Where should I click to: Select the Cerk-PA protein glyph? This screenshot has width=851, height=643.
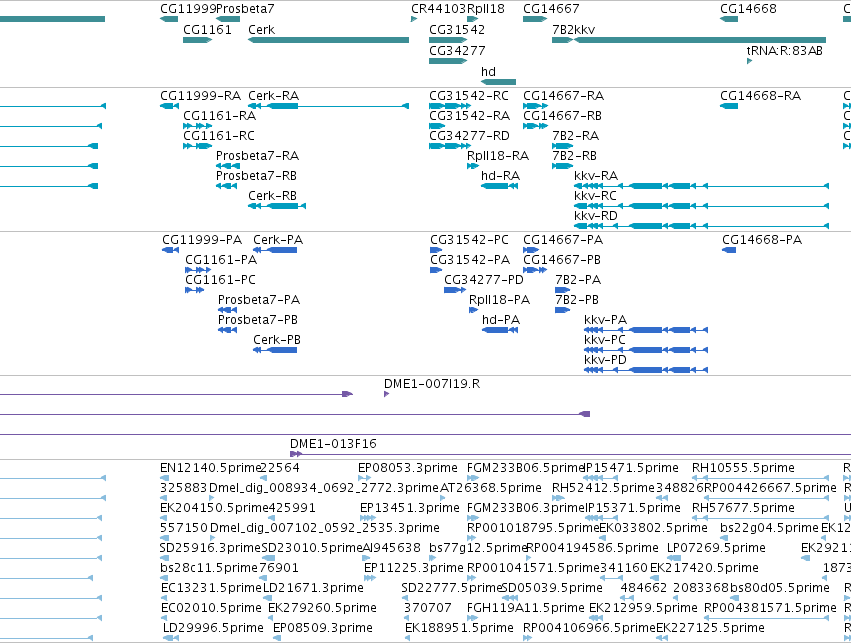click(275, 250)
